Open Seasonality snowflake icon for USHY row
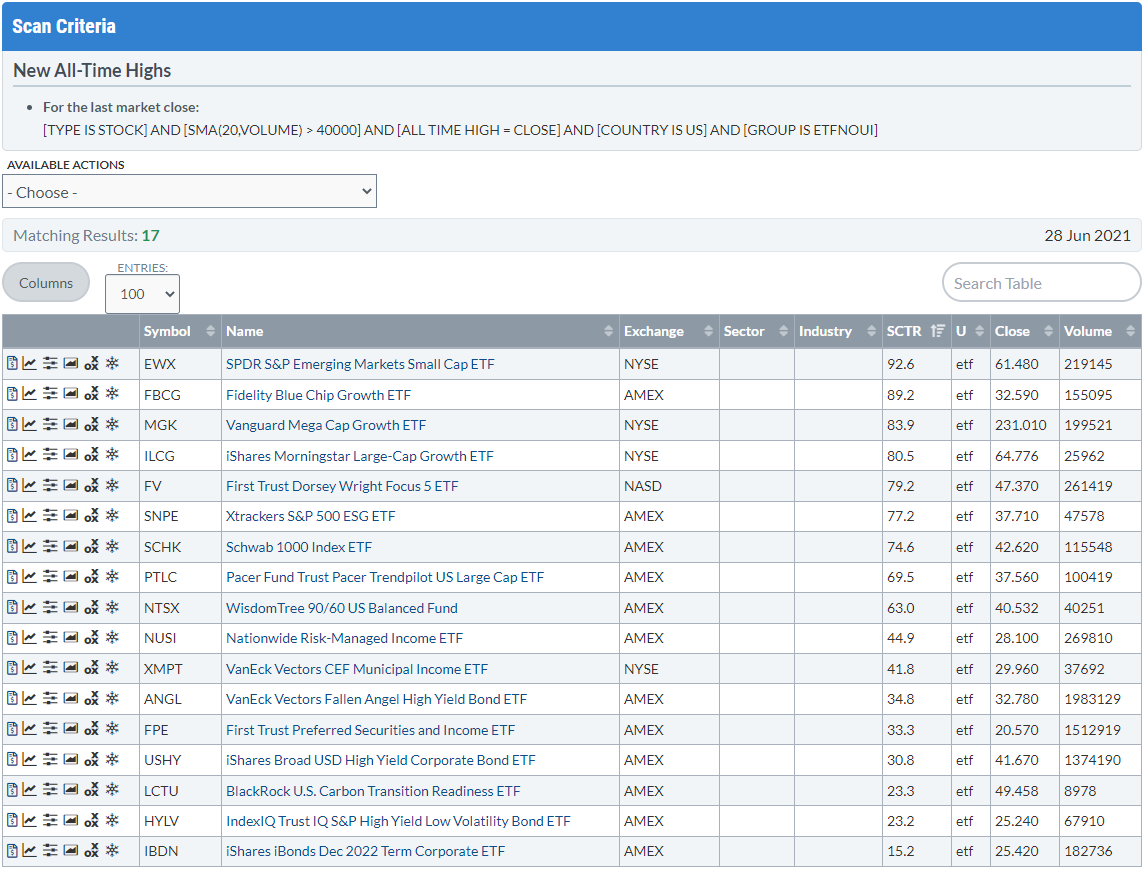Image resolution: width=1145 pixels, height=870 pixels. coord(112,758)
